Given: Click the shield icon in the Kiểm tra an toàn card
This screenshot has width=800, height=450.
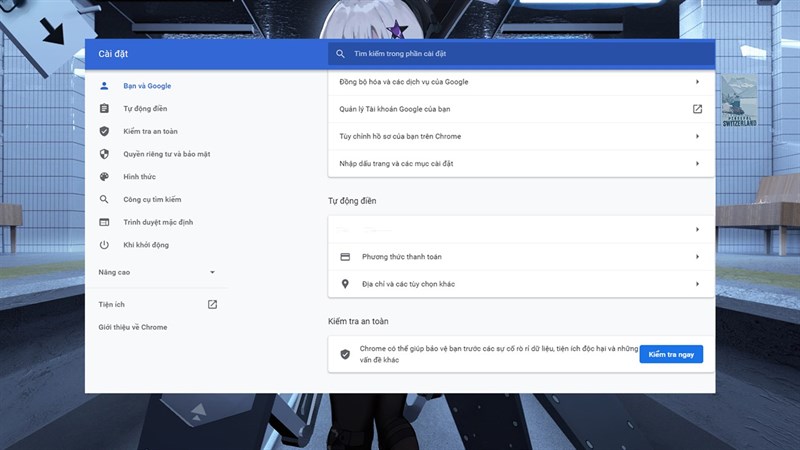Looking at the screenshot, I should 345,354.
